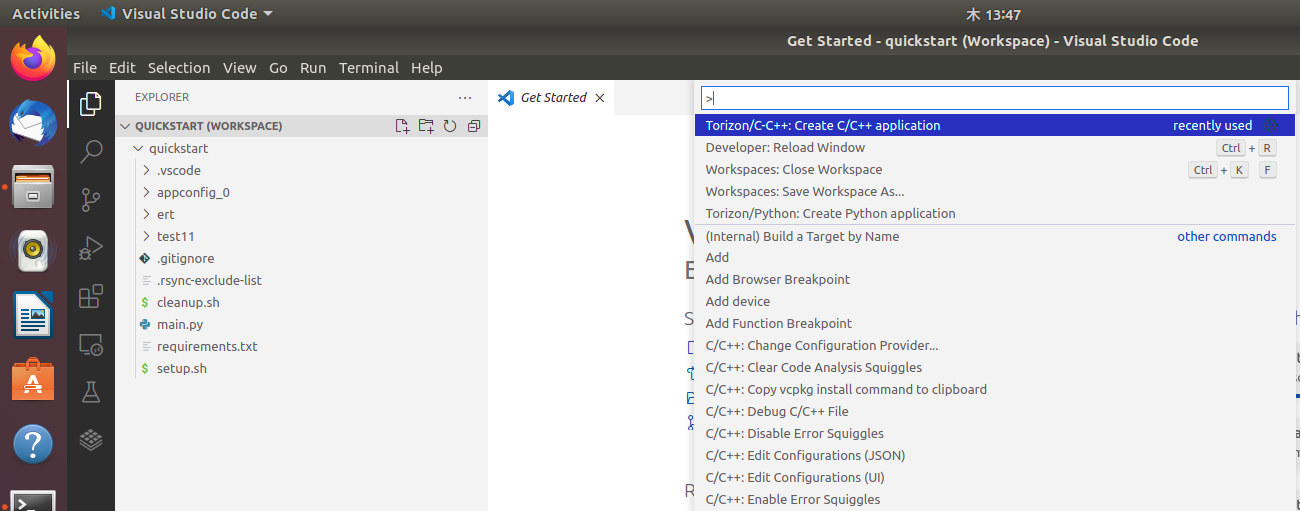This screenshot has width=1301, height=511.
Task: Open the Remote Explorer view
Action: click(91, 344)
